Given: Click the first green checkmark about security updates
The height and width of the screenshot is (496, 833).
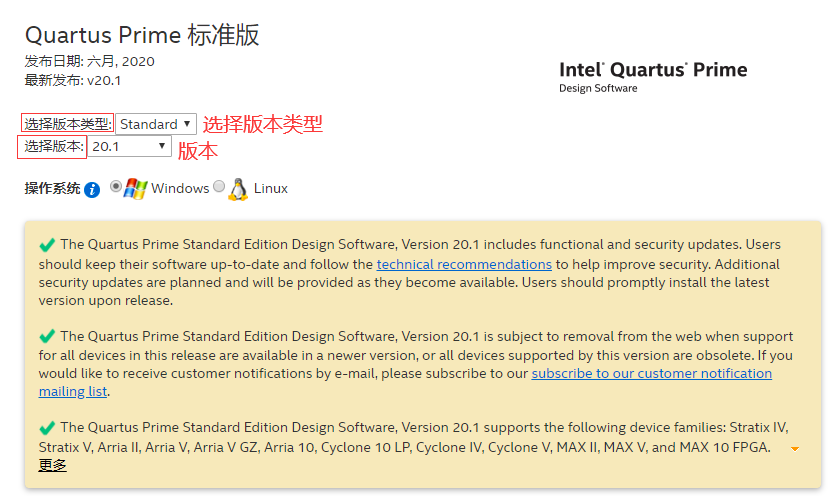Looking at the screenshot, I should tap(47, 245).
